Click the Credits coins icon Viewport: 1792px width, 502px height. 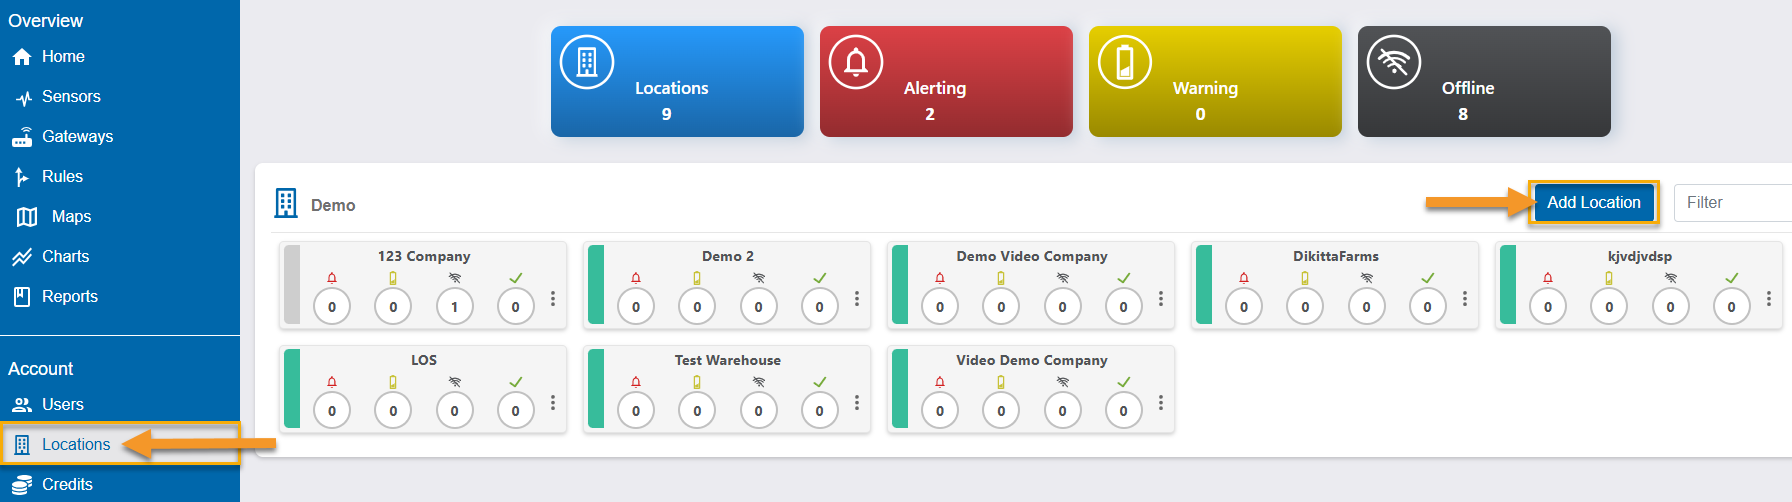point(22,485)
